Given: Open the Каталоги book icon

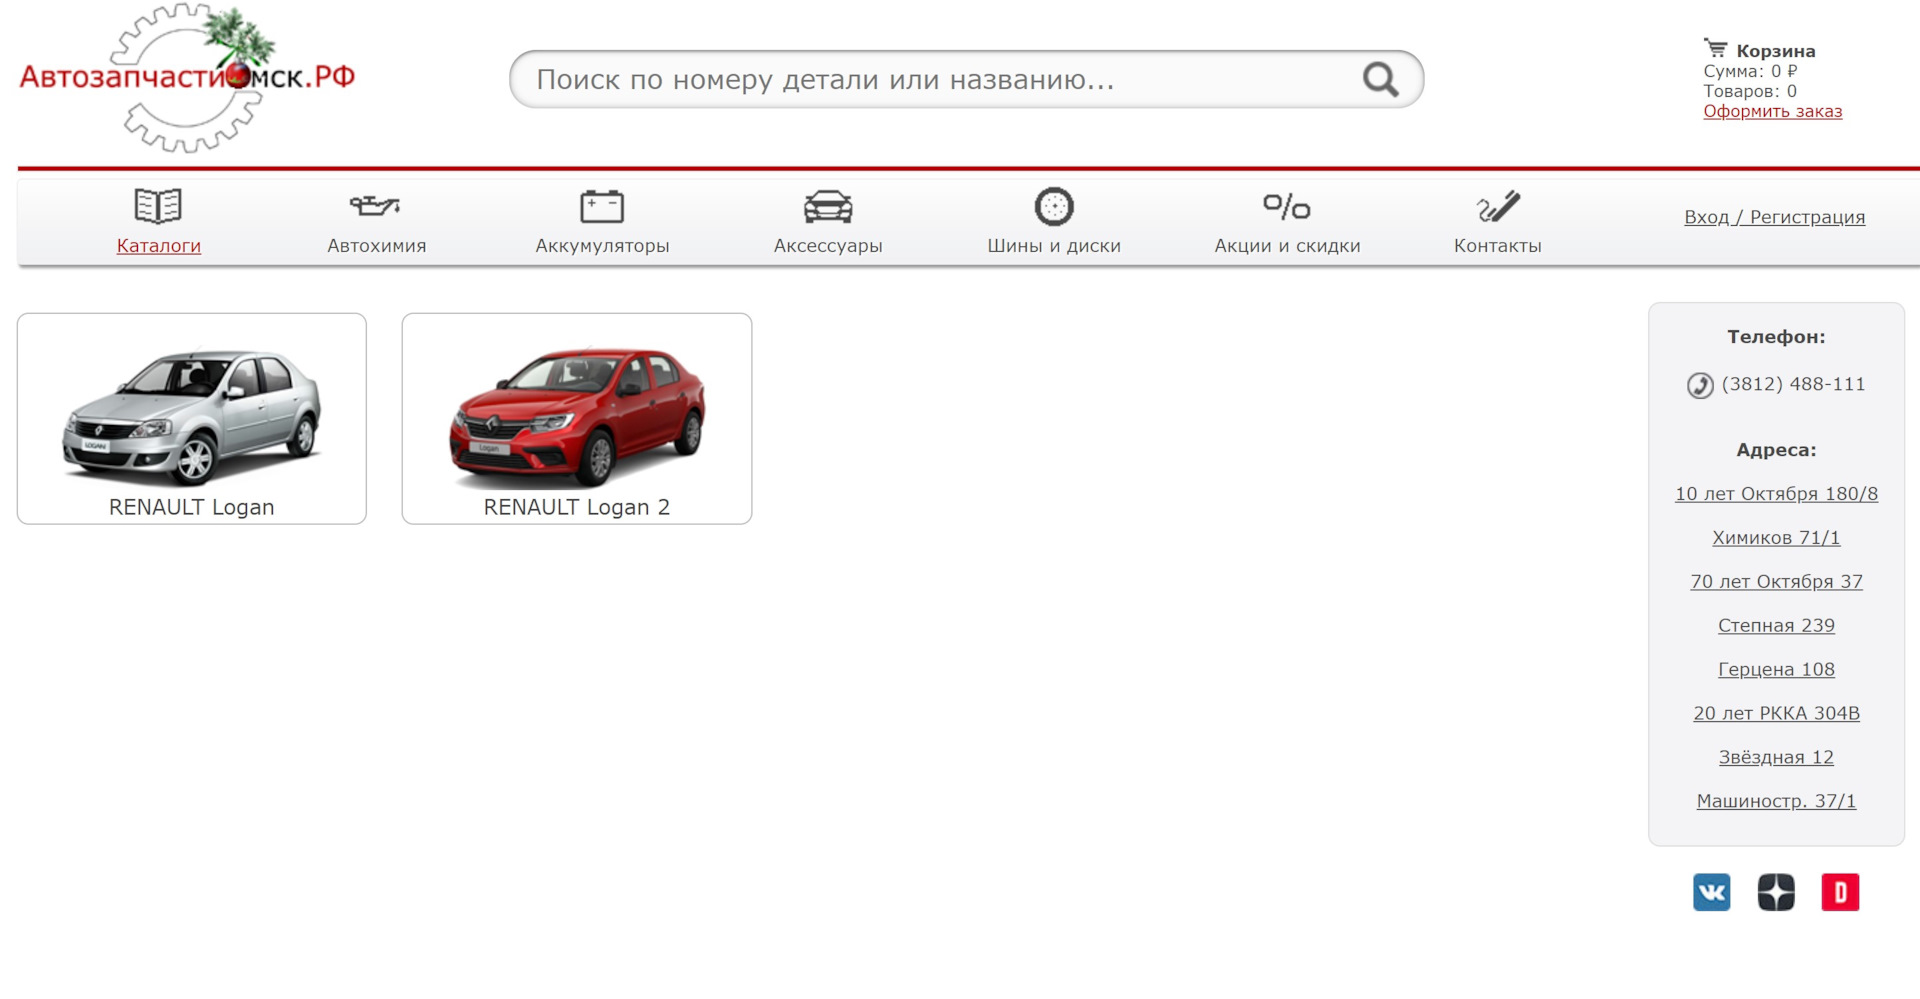Looking at the screenshot, I should click(158, 206).
